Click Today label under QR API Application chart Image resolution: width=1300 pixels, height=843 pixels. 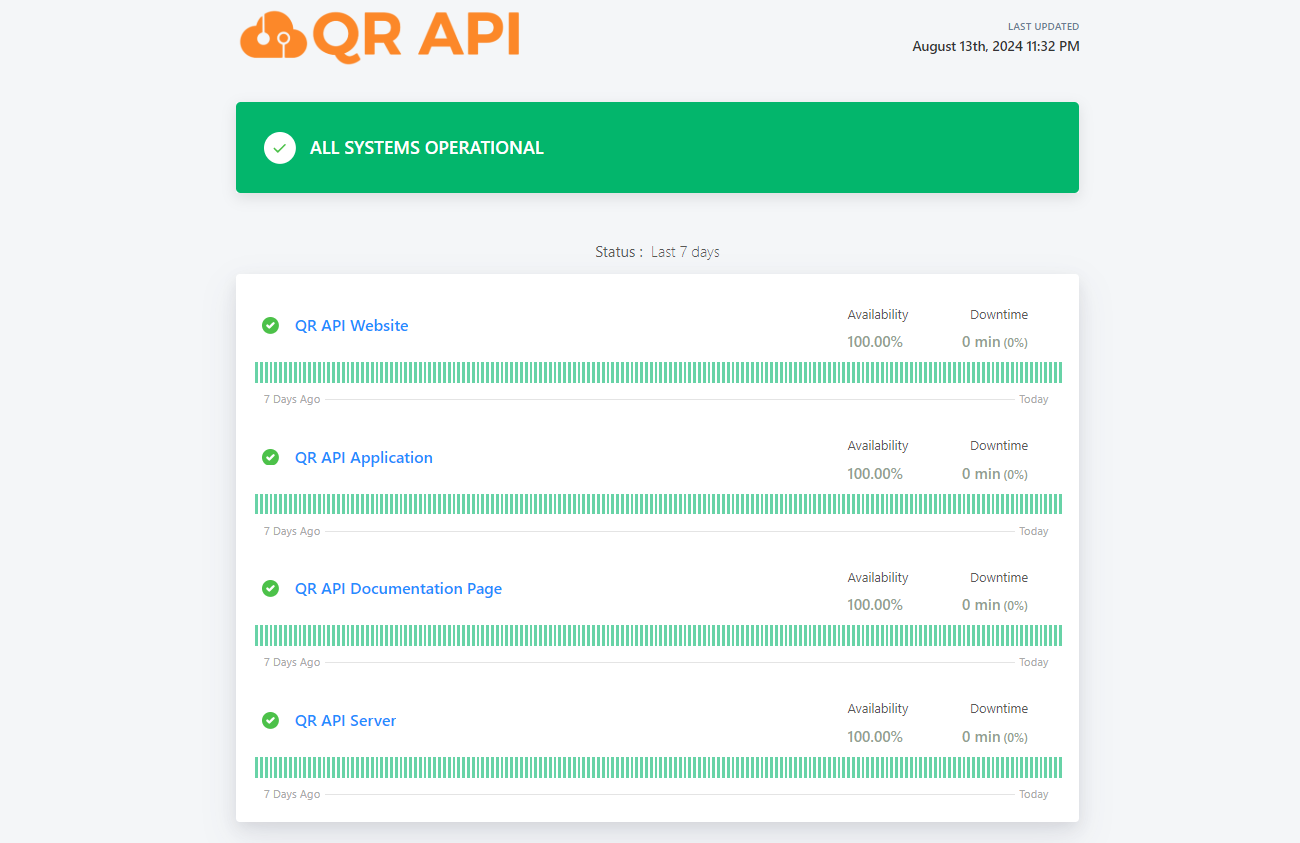tap(1034, 531)
